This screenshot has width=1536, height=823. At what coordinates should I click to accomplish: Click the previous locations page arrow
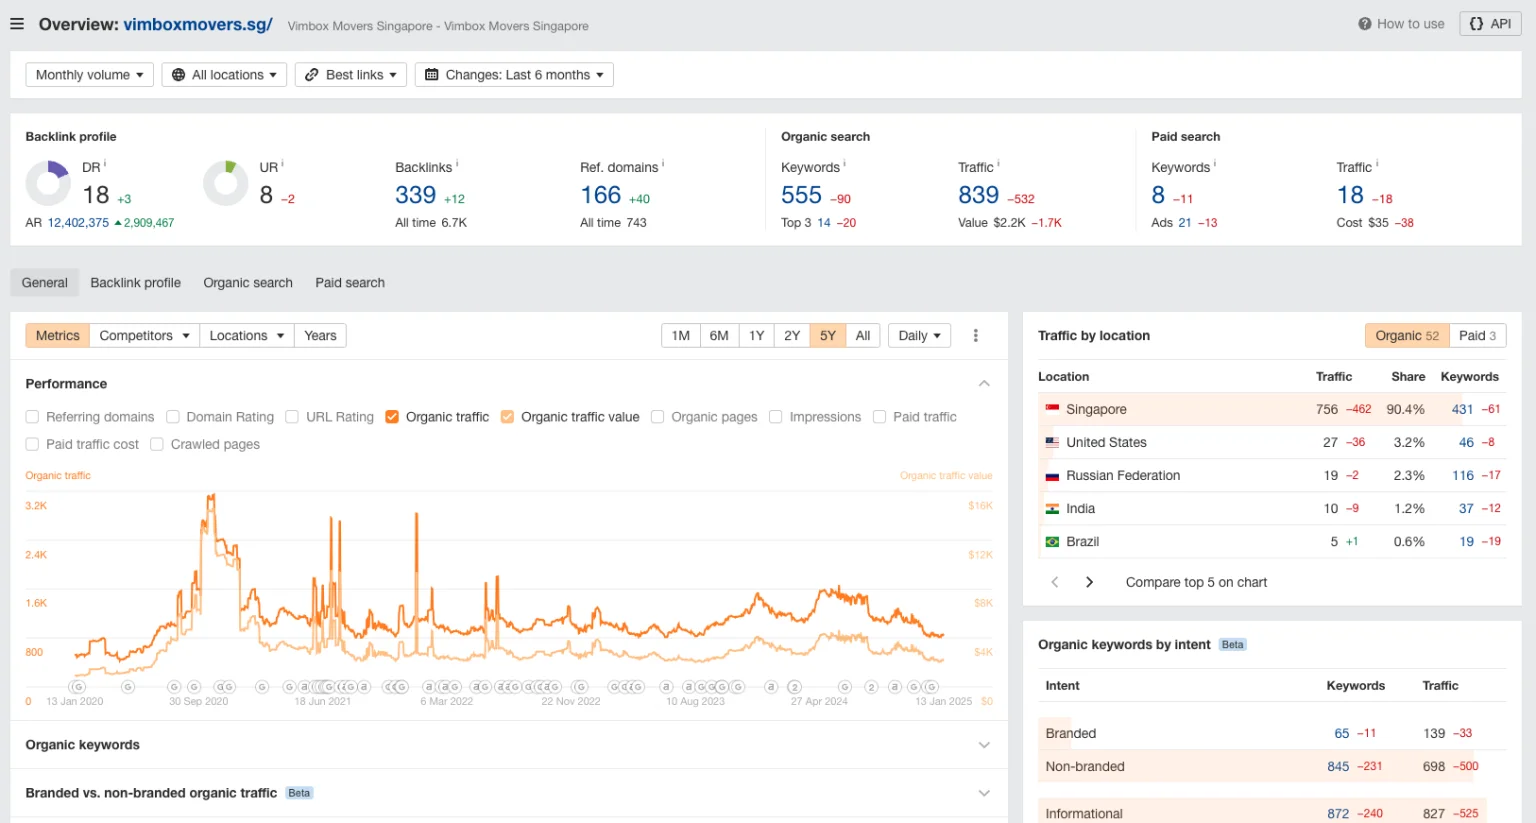click(1054, 582)
